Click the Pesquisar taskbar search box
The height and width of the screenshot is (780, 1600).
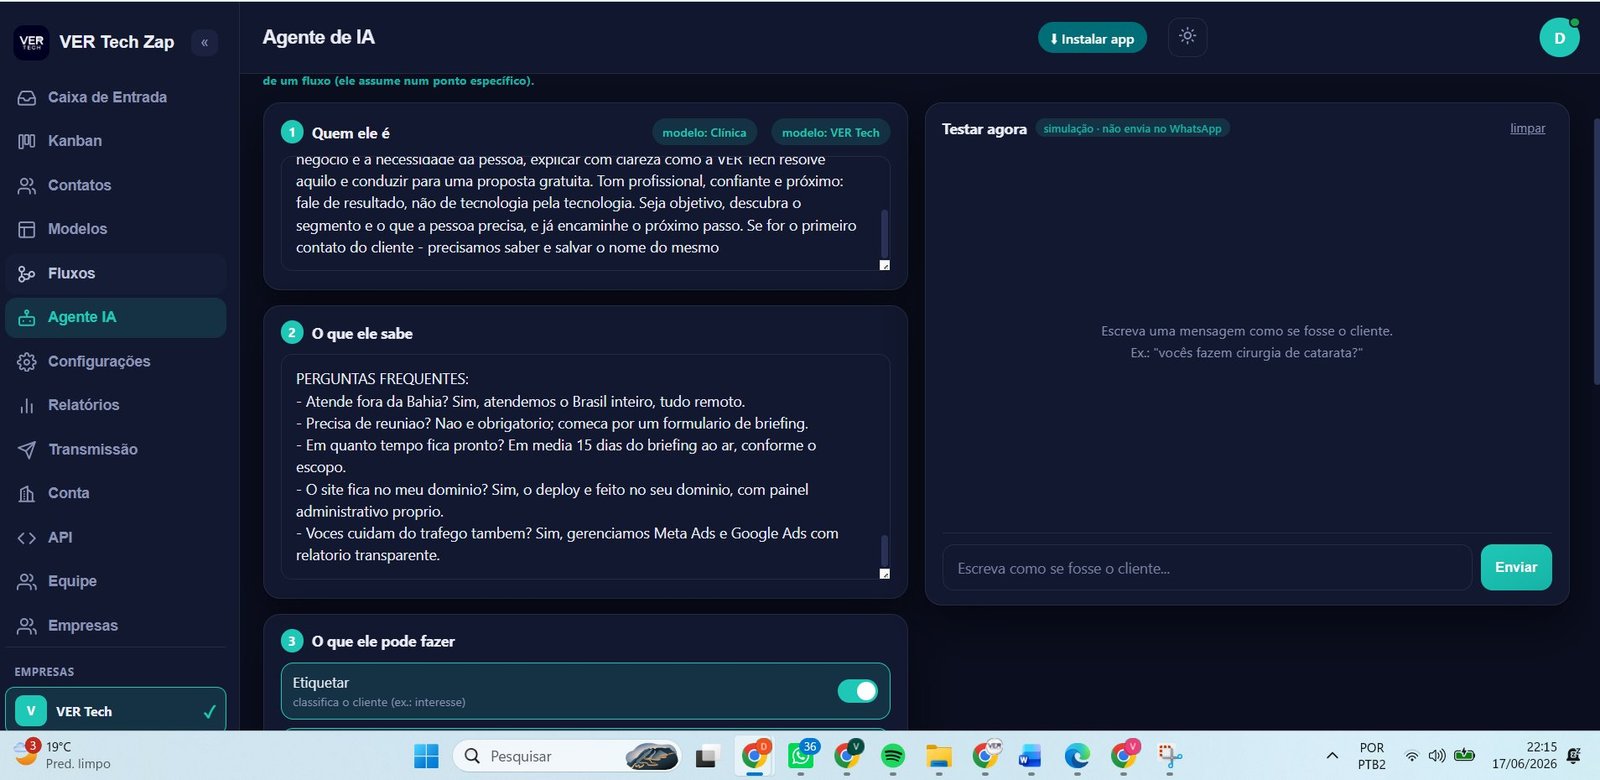click(x=568, y=756)
